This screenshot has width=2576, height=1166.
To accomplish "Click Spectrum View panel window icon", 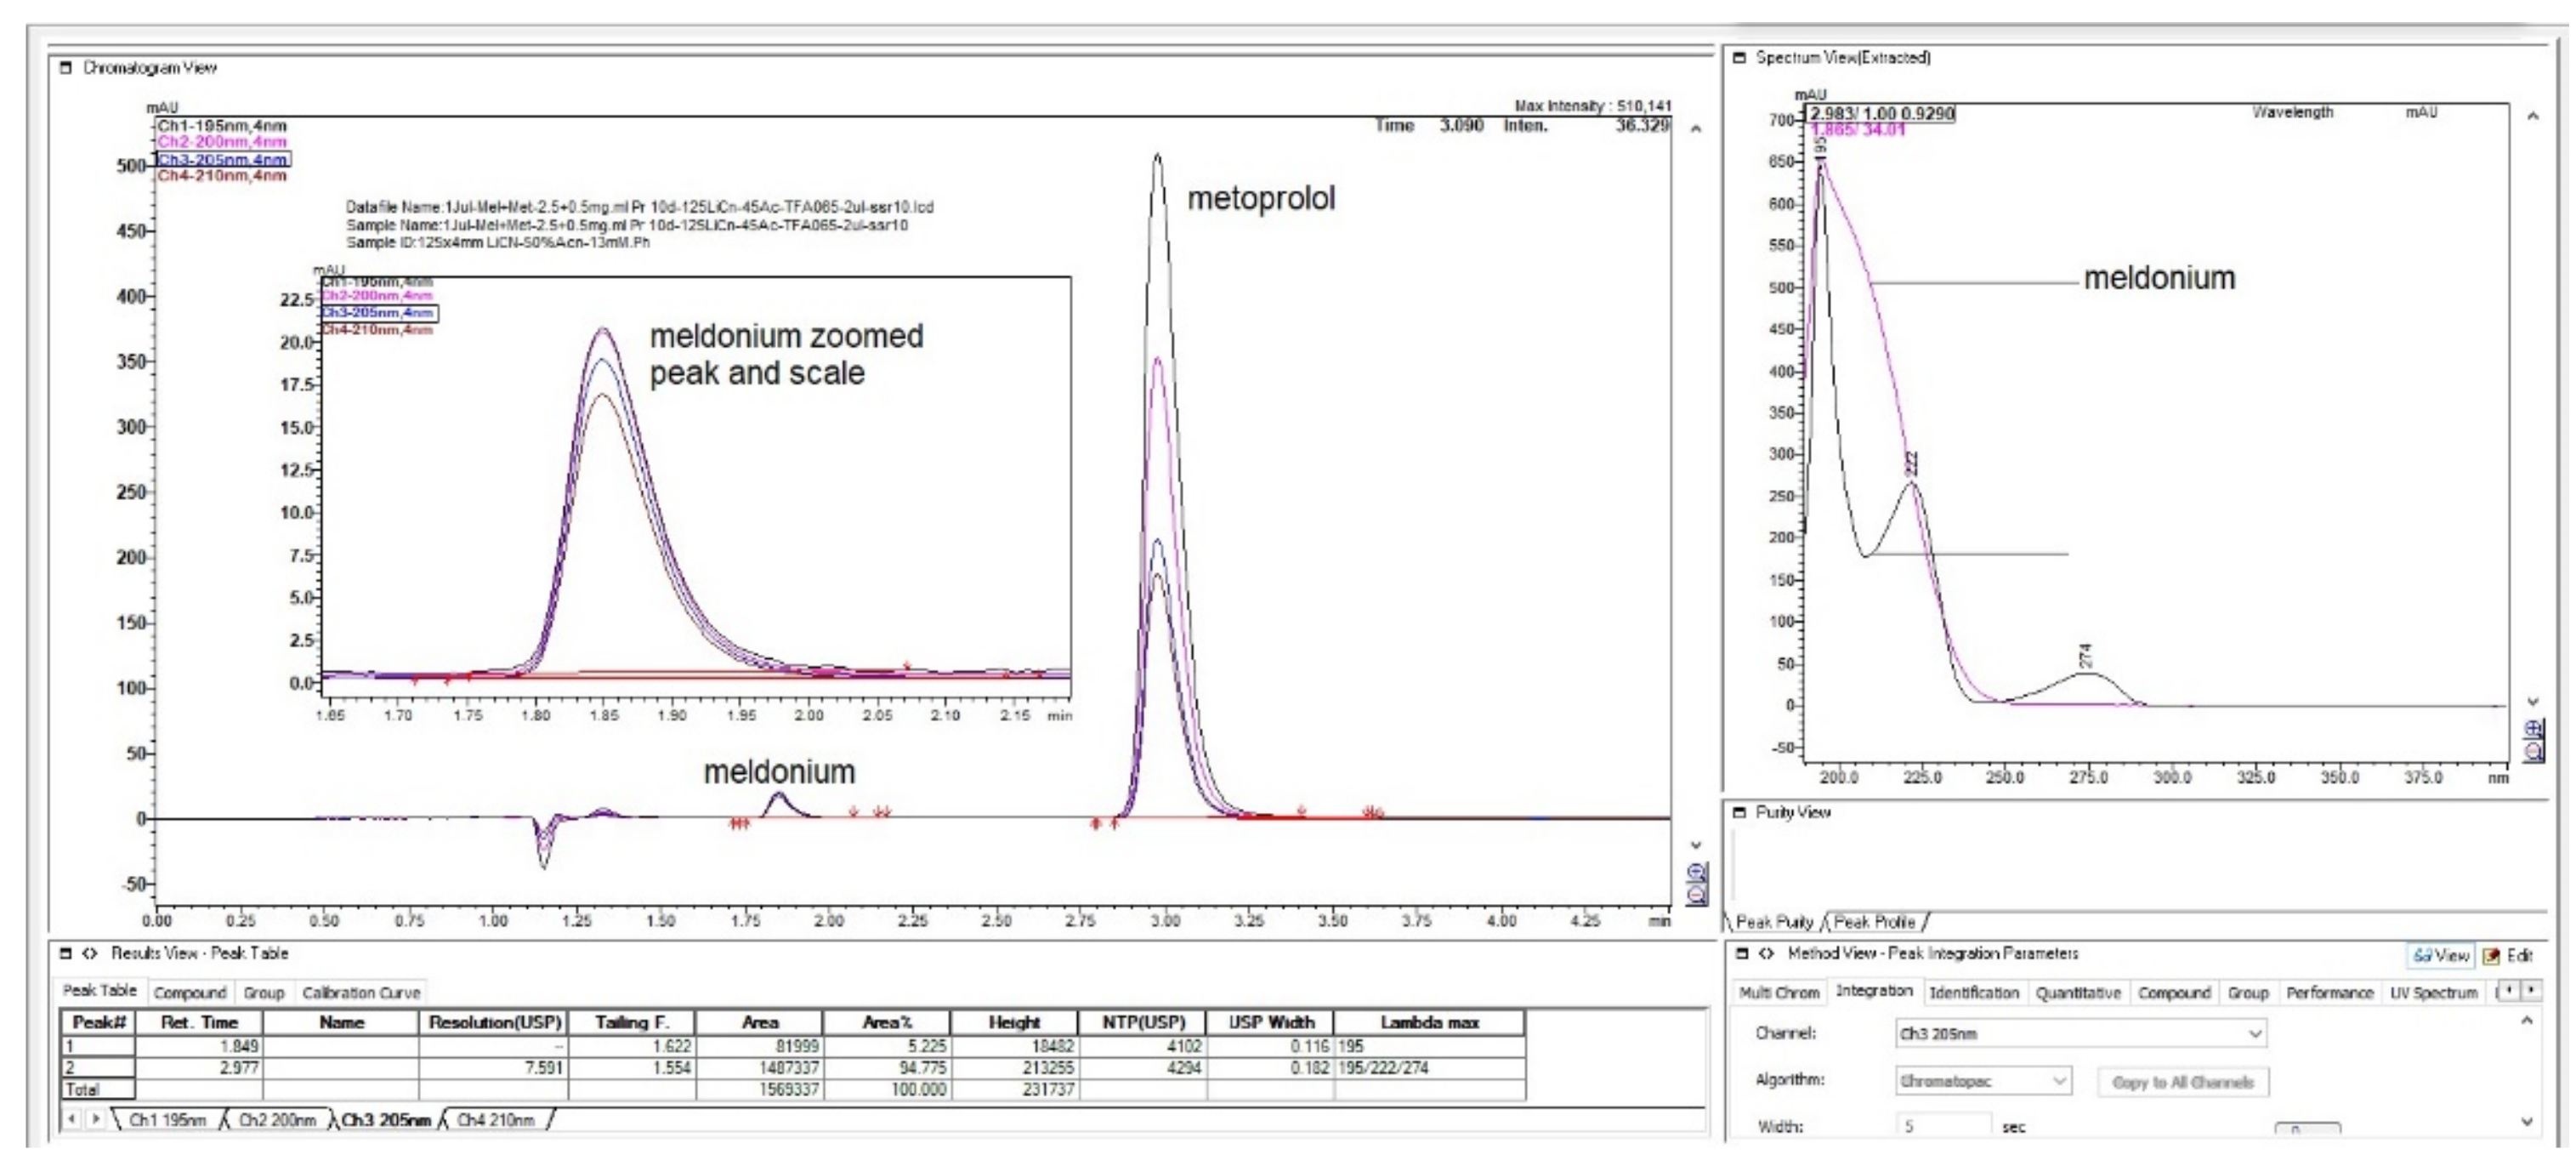I will tap(1739, 58).
